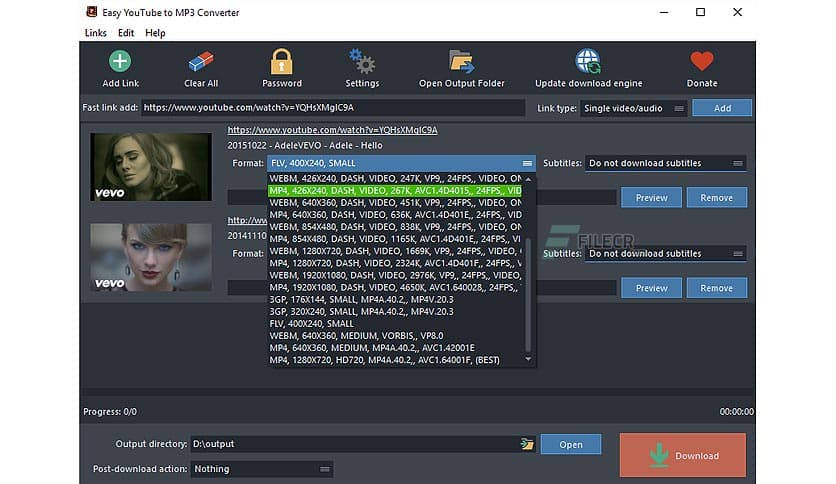Click the Clear All eraser icon
The image size is (836, 484).
click(x=201, y=62)
